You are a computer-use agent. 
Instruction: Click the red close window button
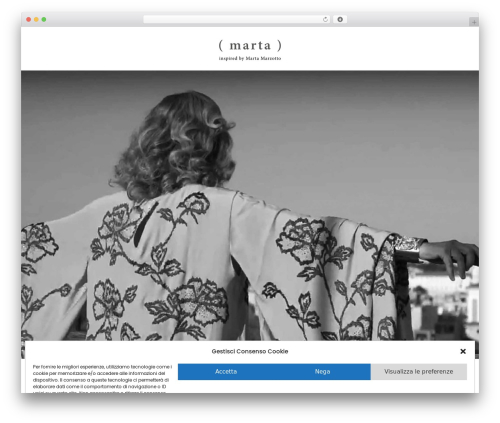[29, 20]
